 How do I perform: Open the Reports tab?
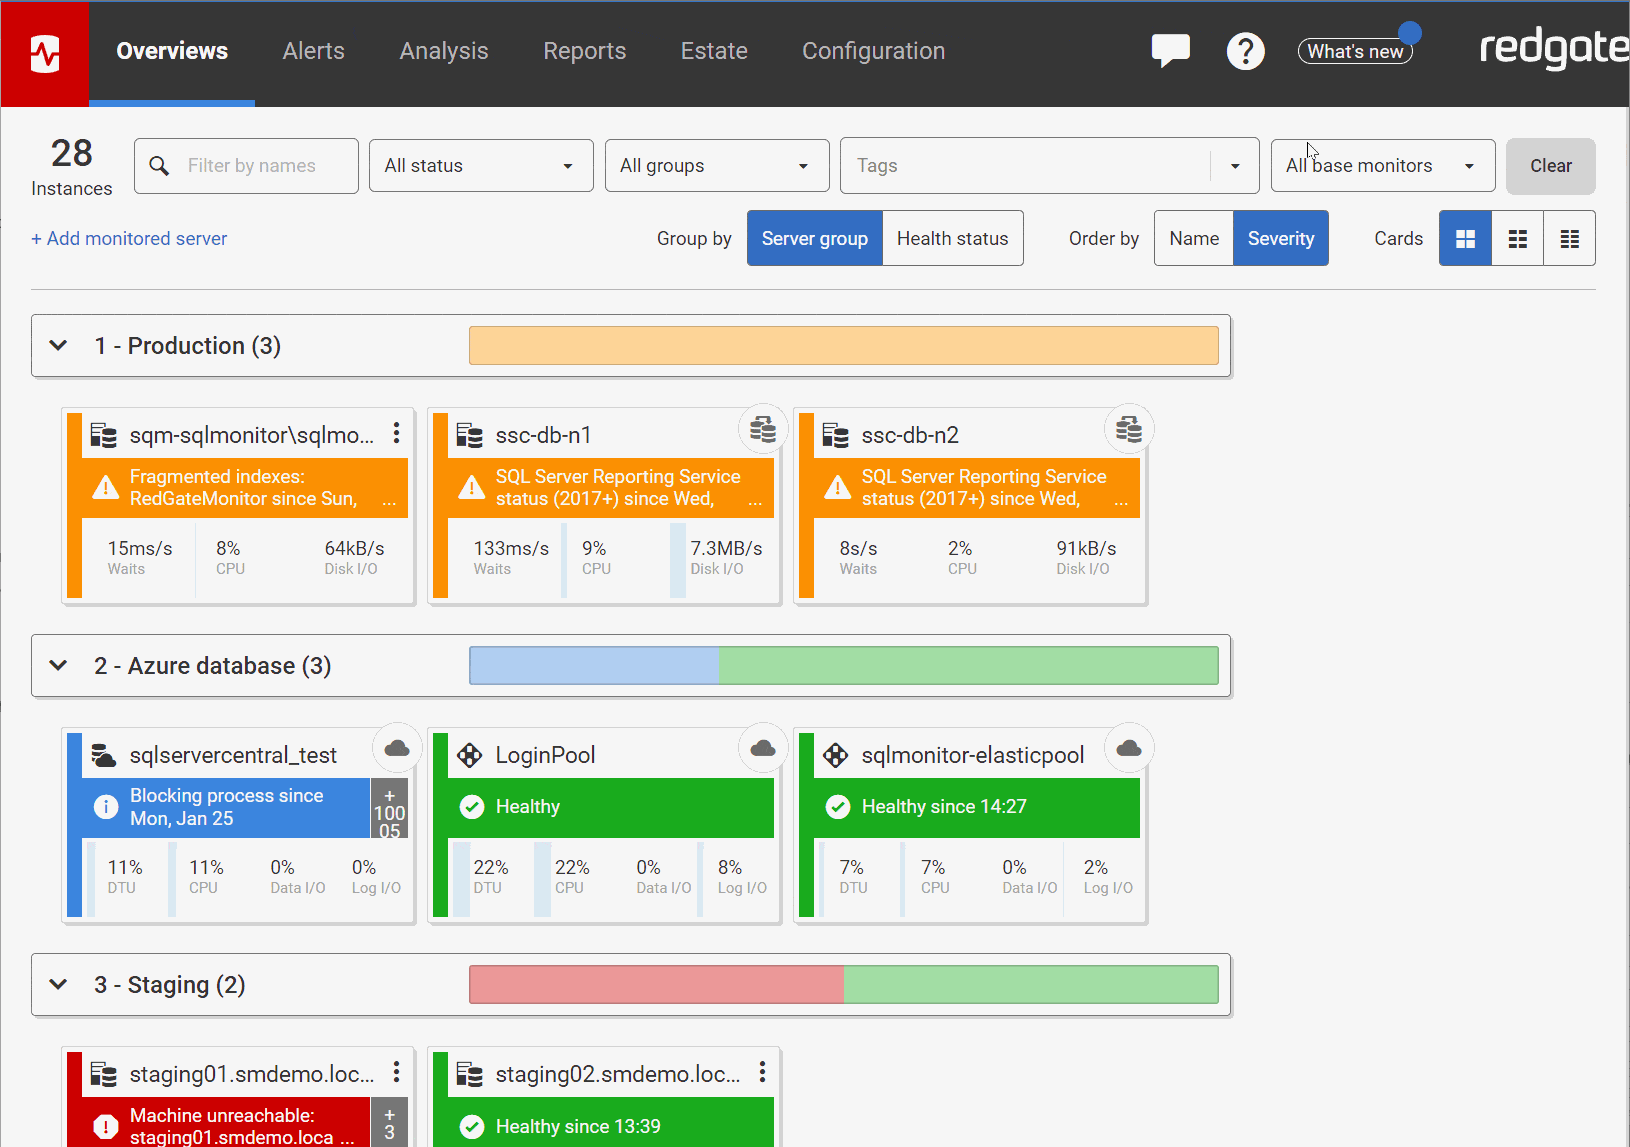pyautogui.click(x=584, y=51)
